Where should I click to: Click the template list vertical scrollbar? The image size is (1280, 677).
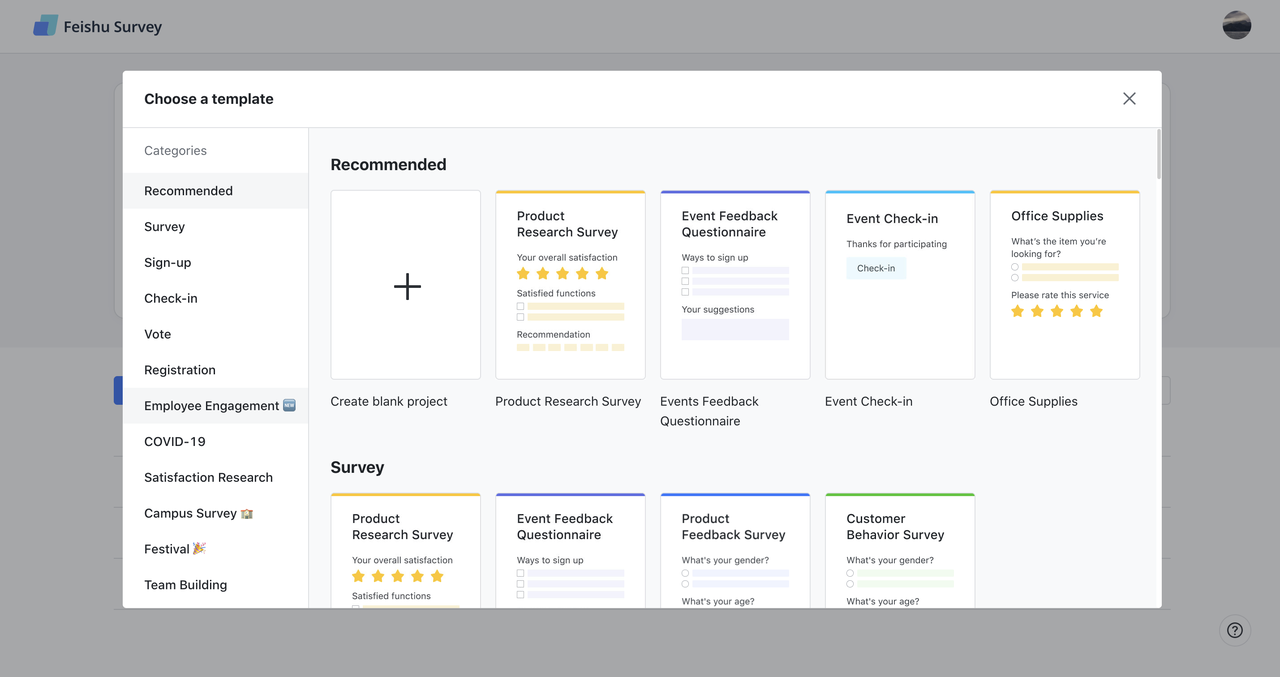pos(1158,154)
